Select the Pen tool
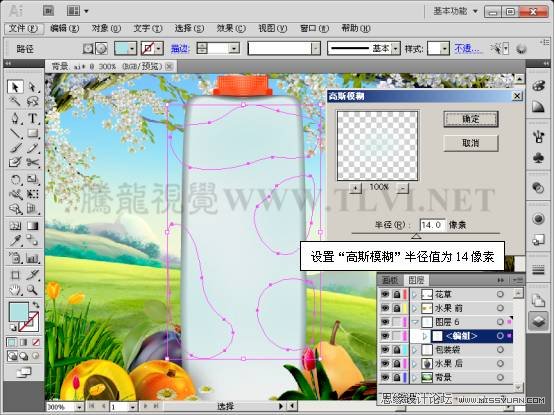The width and height of the screenshot is (555, 415). (x=15, y=118)
